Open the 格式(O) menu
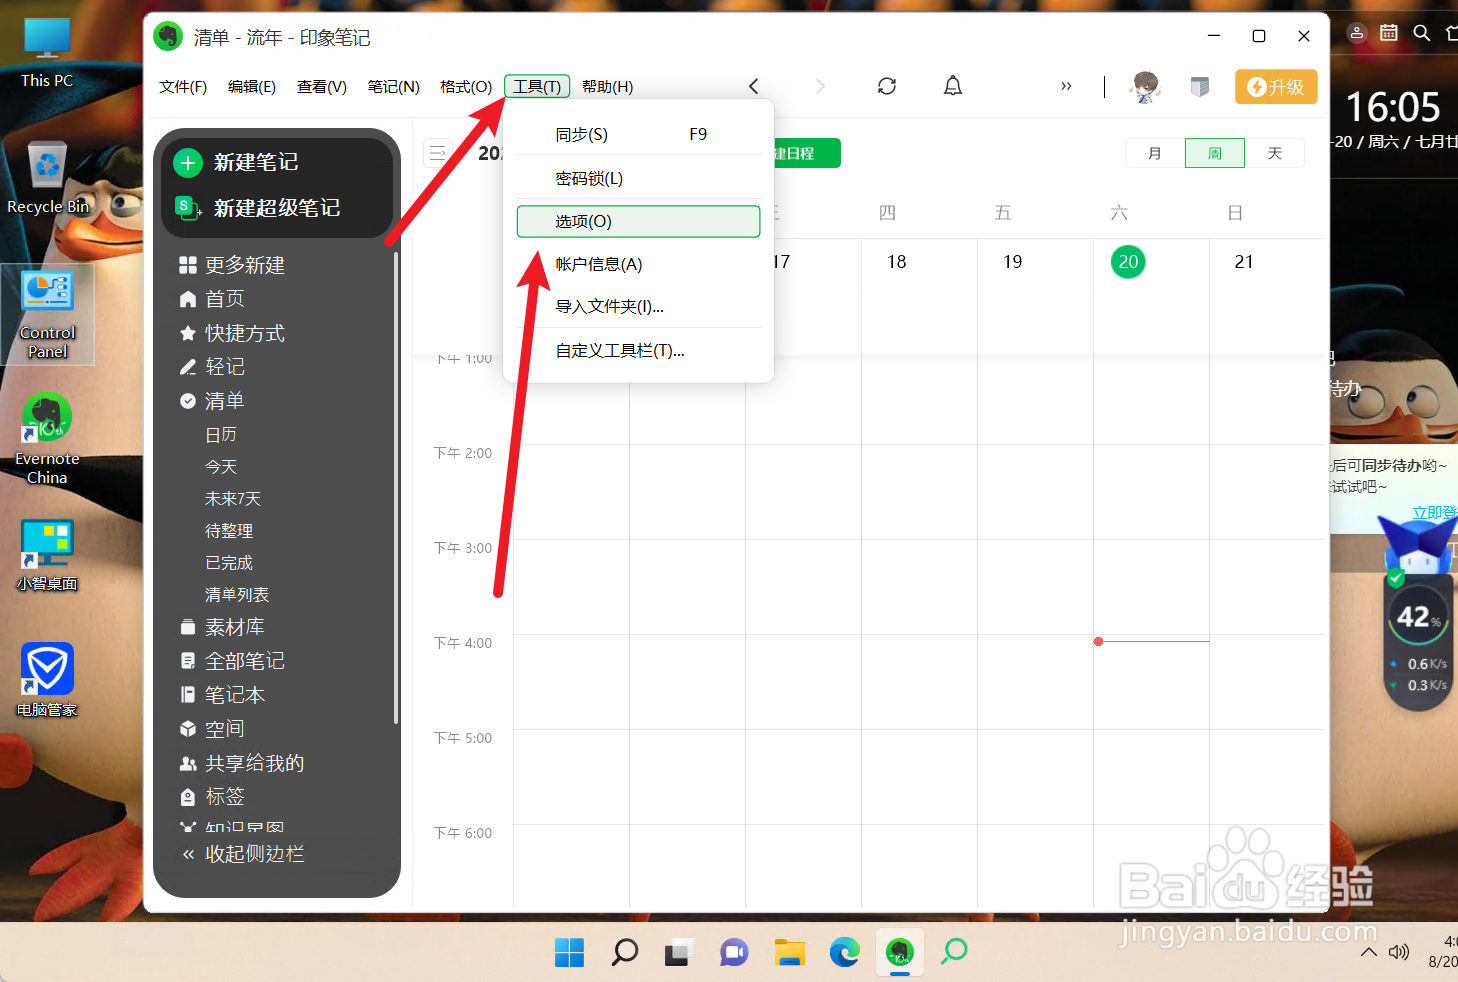The image size is (1458, 982). (x=467, y=87)
